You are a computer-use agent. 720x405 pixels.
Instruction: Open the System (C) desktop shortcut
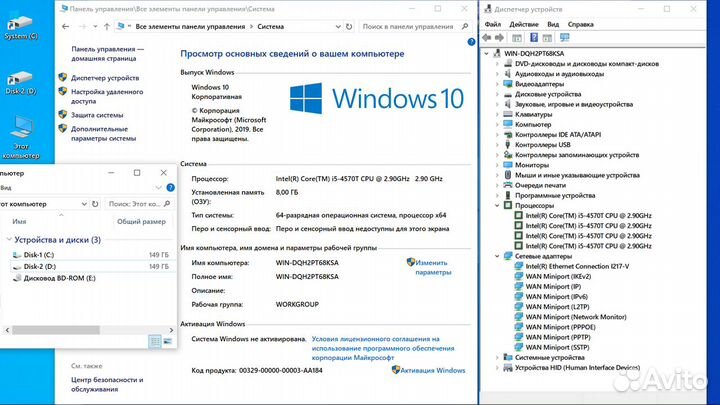pyautogui.click(x=21, y=28)
